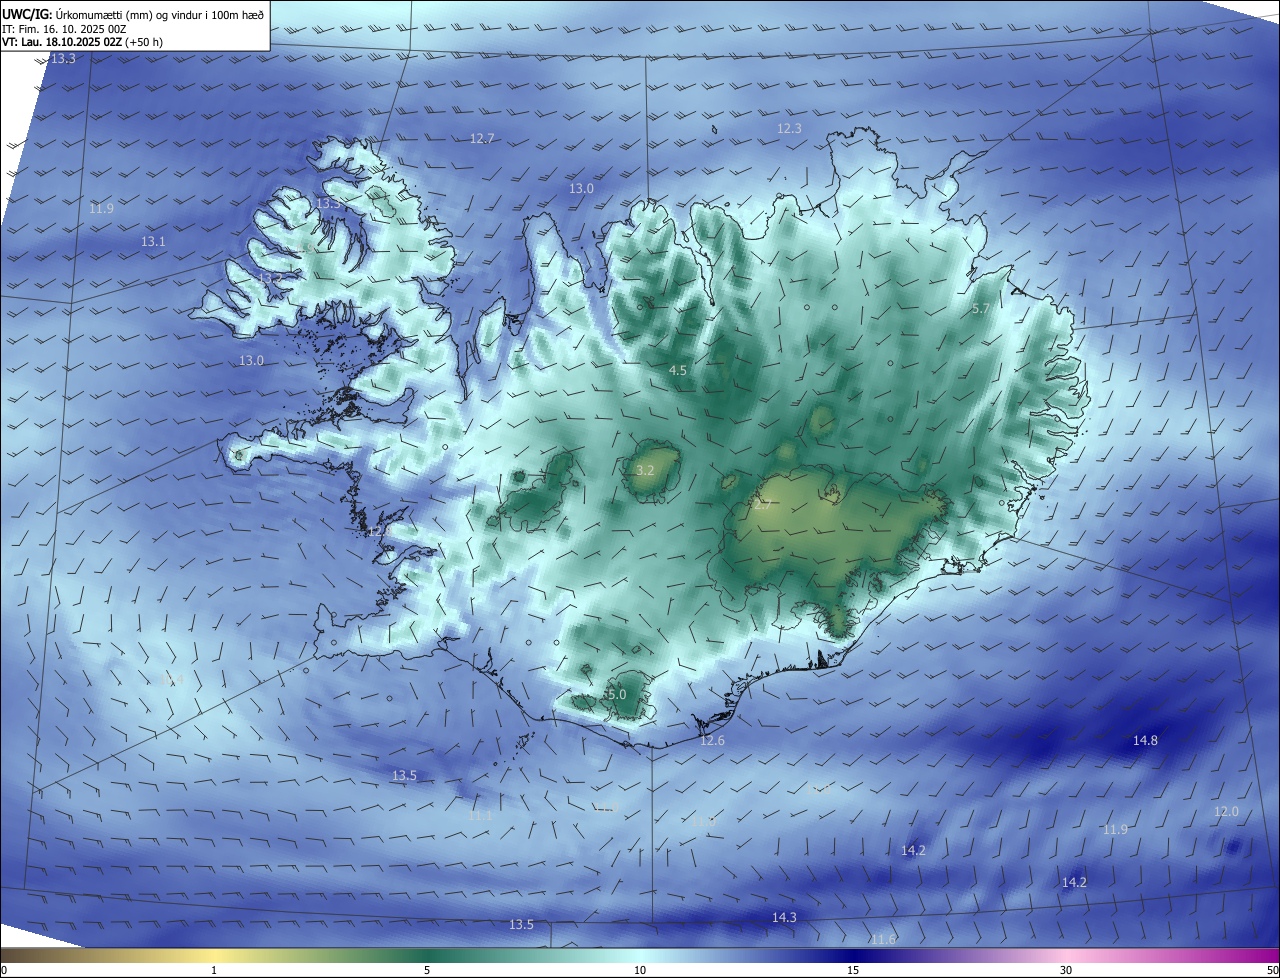Click the 12.7 value on the map
Screen dimensions: 1280x978
(x=482, y=139)
